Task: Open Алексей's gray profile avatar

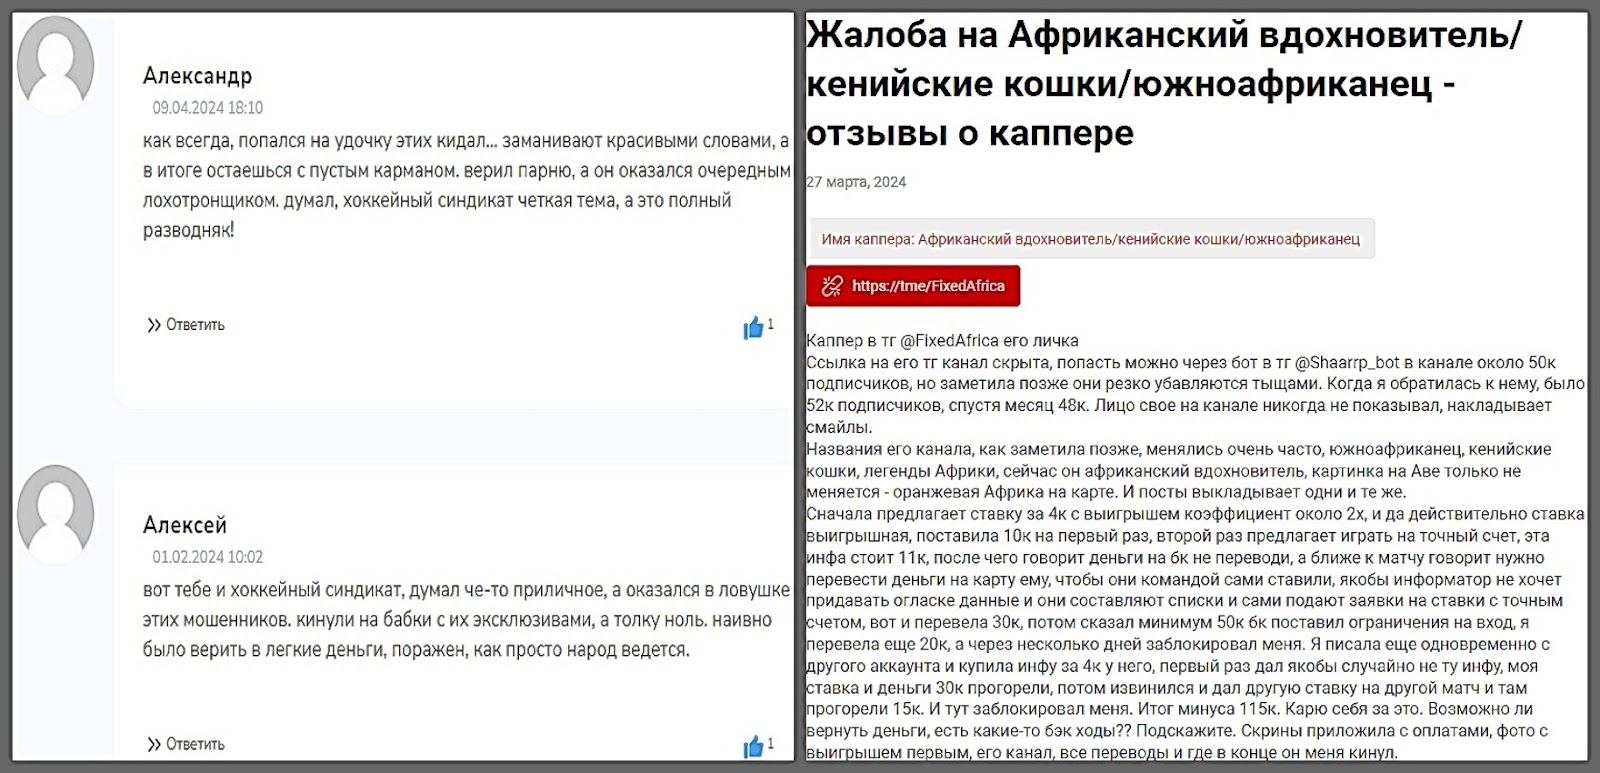Action: pyautogui.click(x=56, y=513)
